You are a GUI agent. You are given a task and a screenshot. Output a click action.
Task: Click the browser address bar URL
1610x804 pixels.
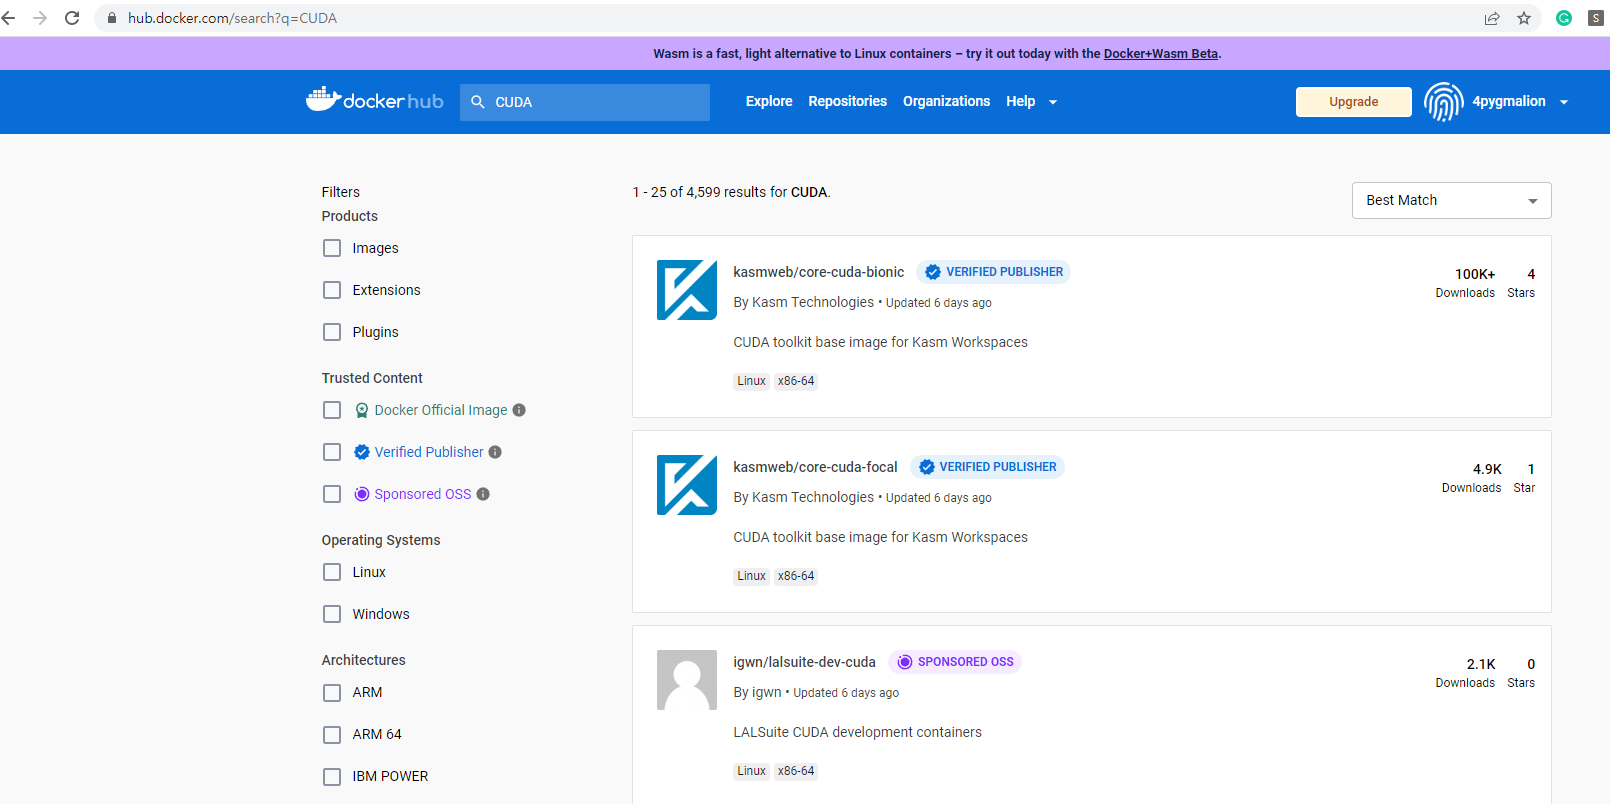tap(232, 18)
